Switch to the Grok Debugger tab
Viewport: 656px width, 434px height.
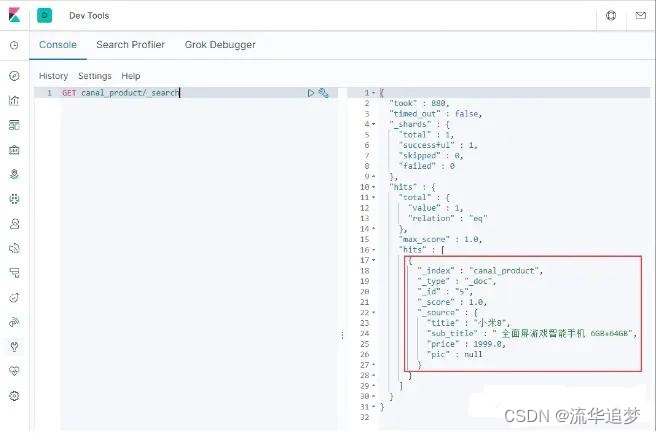tap(220, 45)
